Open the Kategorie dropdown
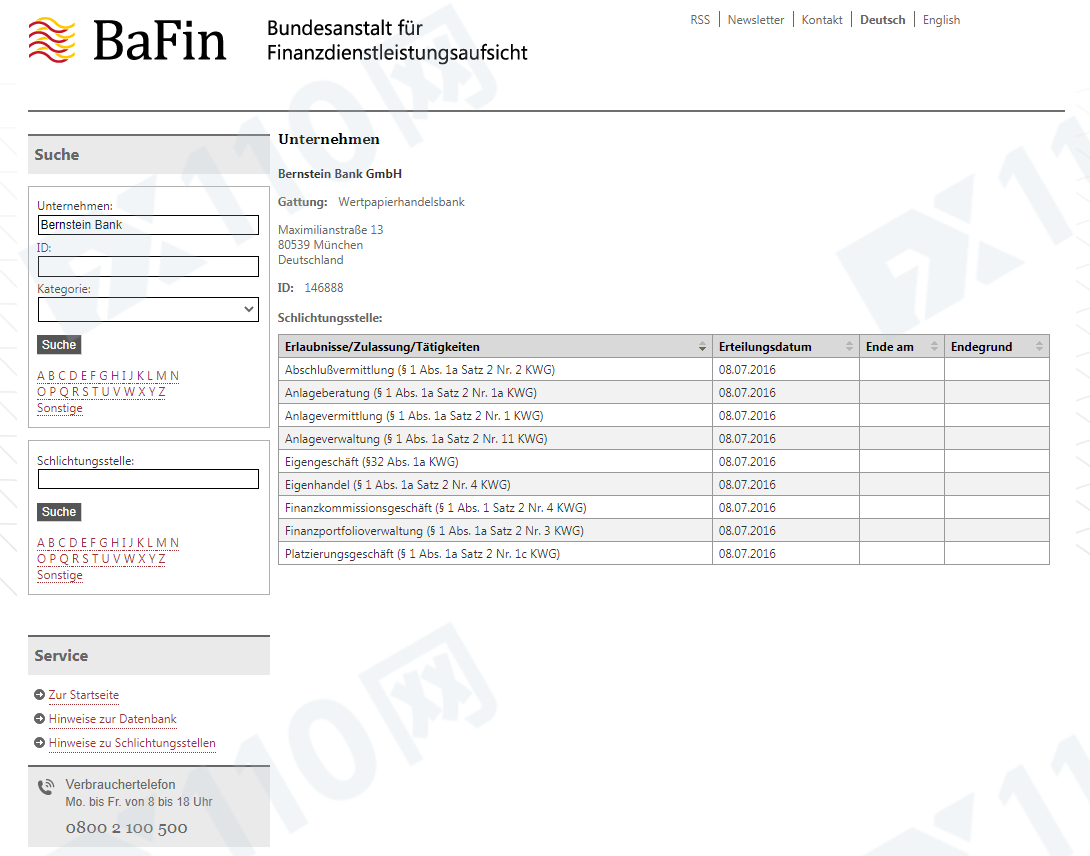The image size is (1090, 856). (148, 309)
